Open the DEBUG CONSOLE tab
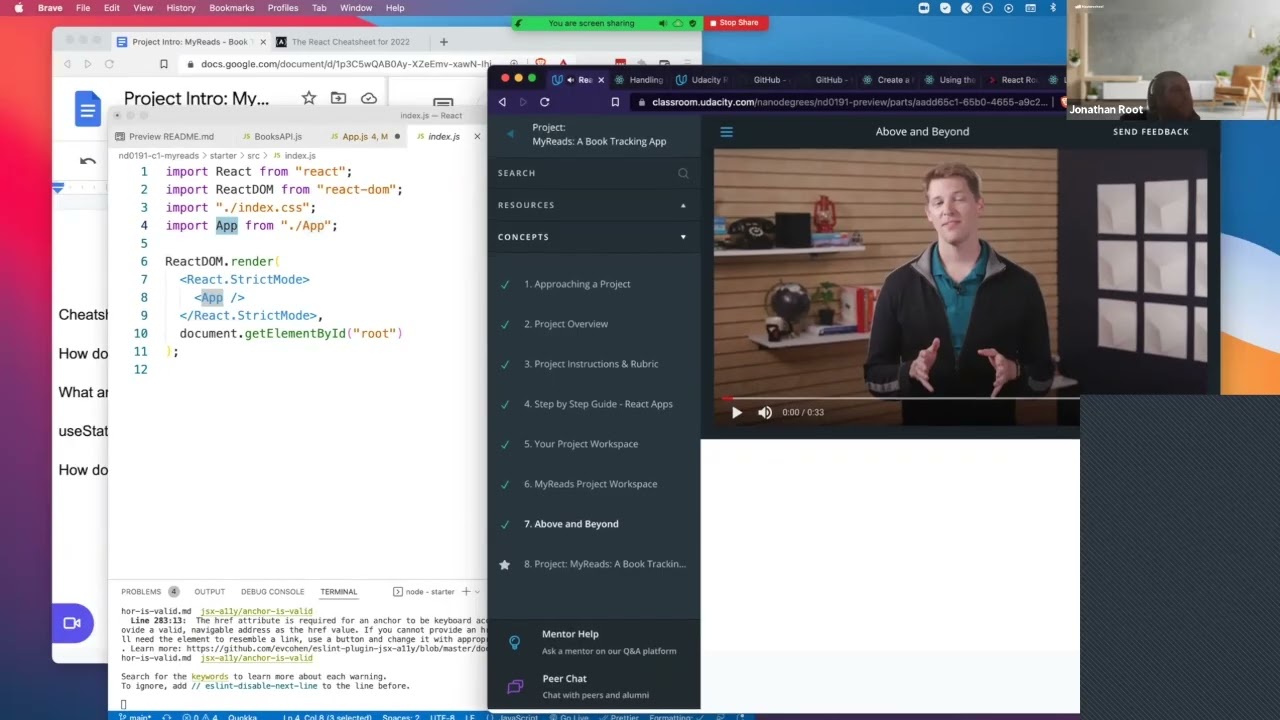Viewport: 1280px width, 720px height. pos(272,591)
